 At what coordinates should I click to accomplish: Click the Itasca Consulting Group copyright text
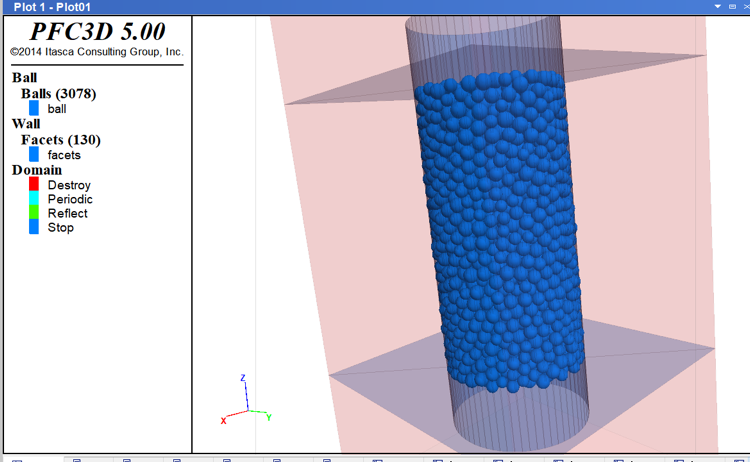96,52
